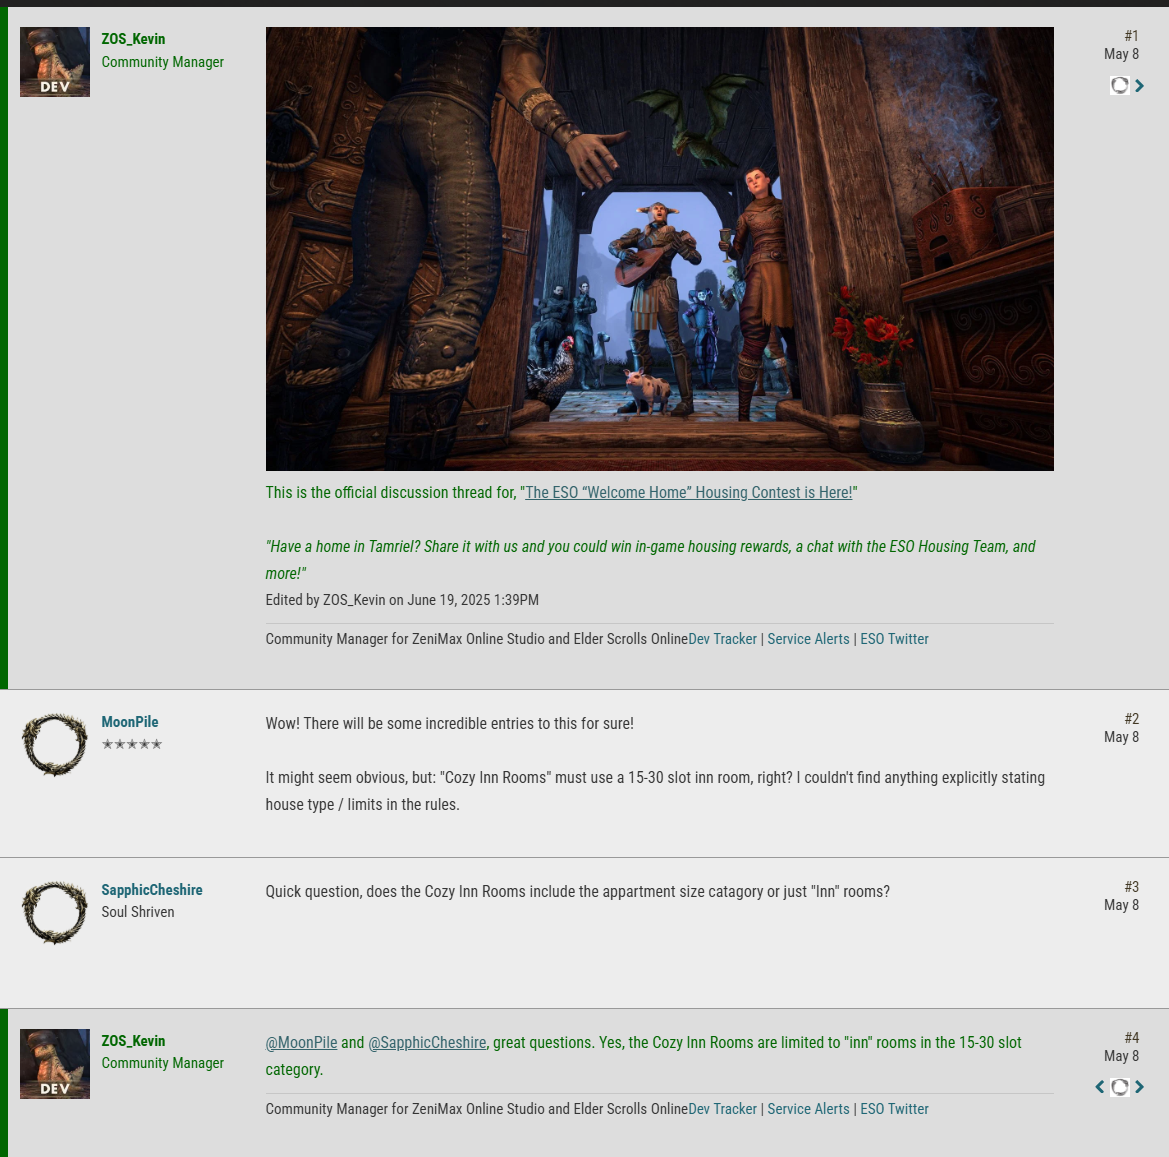Click 'Community Manager' title under post #1 author

point(163,62)
